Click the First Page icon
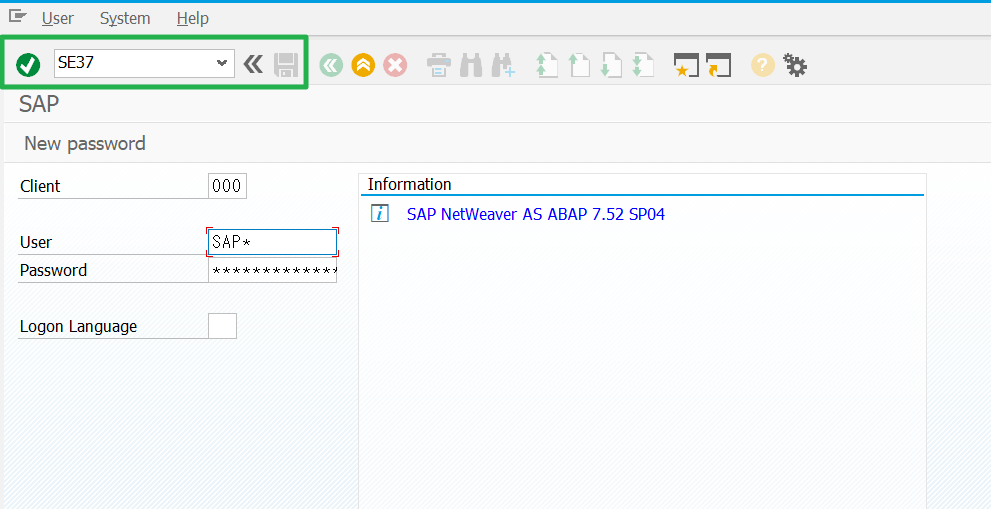Screen dimensions: 991x509 (x=546, y=66)
